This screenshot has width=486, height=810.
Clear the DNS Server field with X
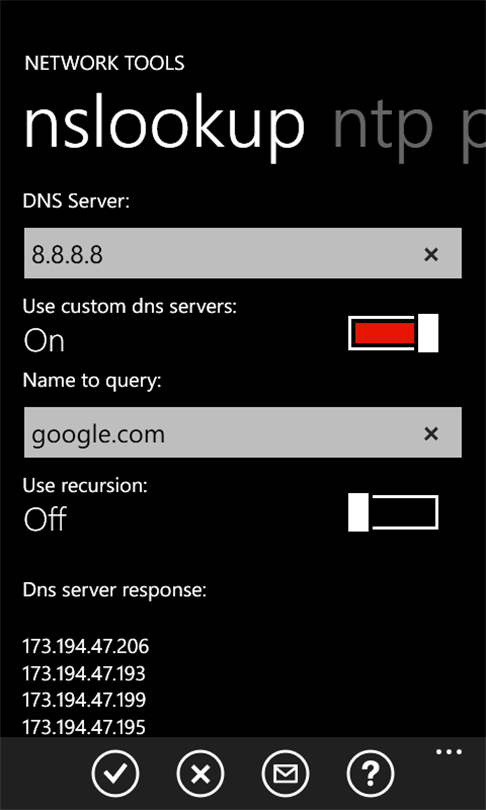point(431,254)
